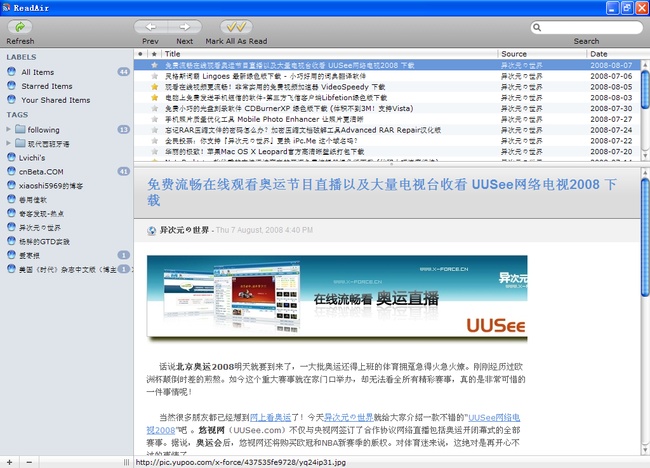This screenshot has height=468, width=650.
Task: Select the Lvichi's feed
Action: pyautogui.click(x=32, y=158)
